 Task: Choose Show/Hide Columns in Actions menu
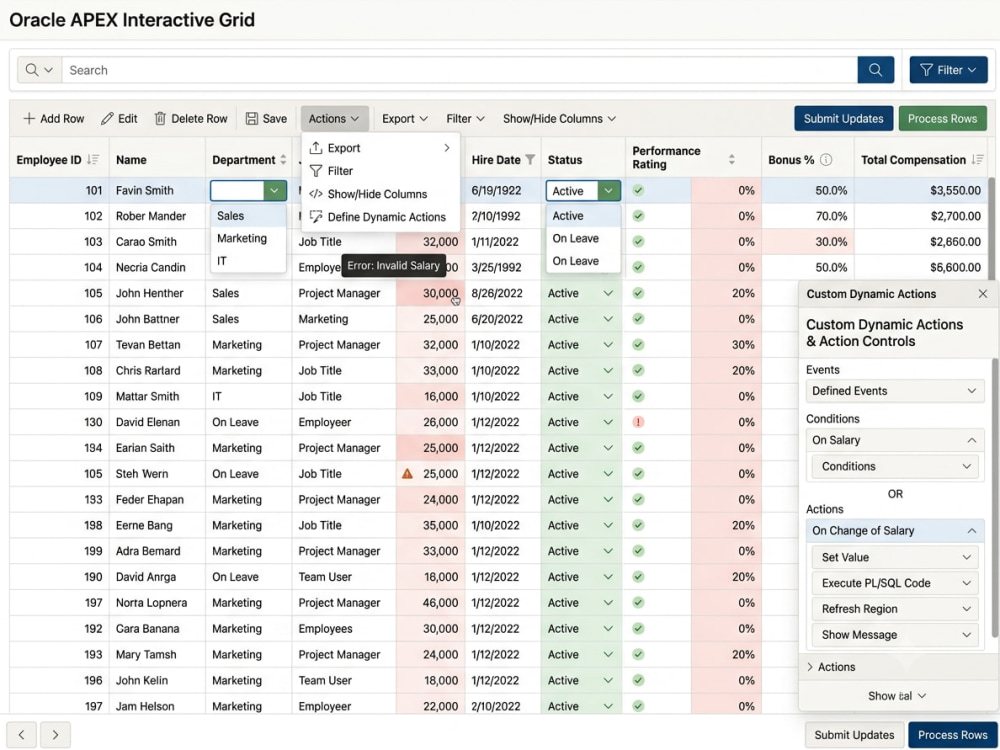[380, 194]
